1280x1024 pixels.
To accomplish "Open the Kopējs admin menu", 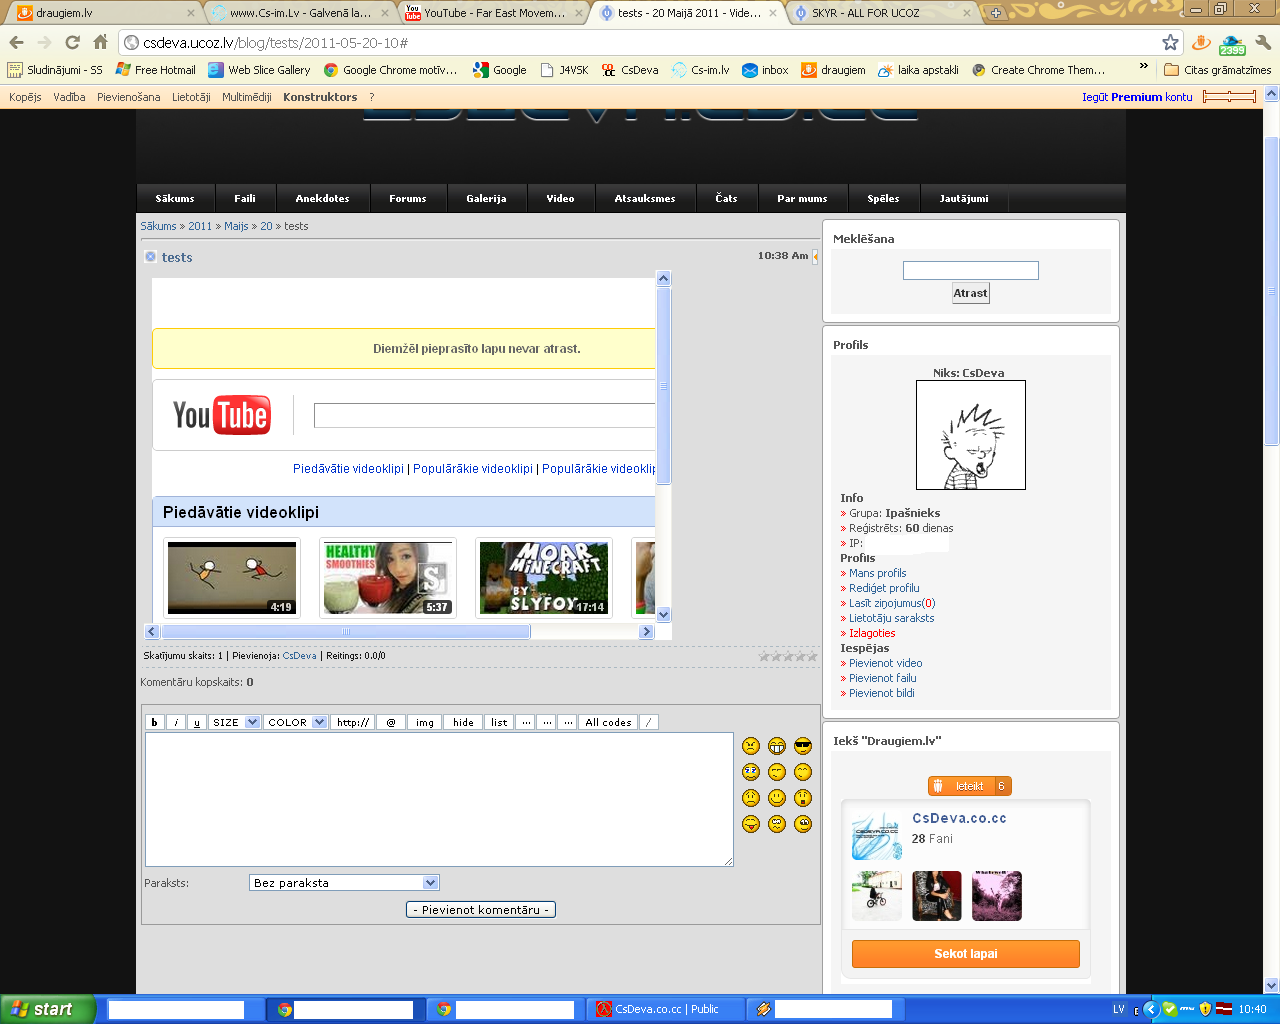I will coord(25,97).
